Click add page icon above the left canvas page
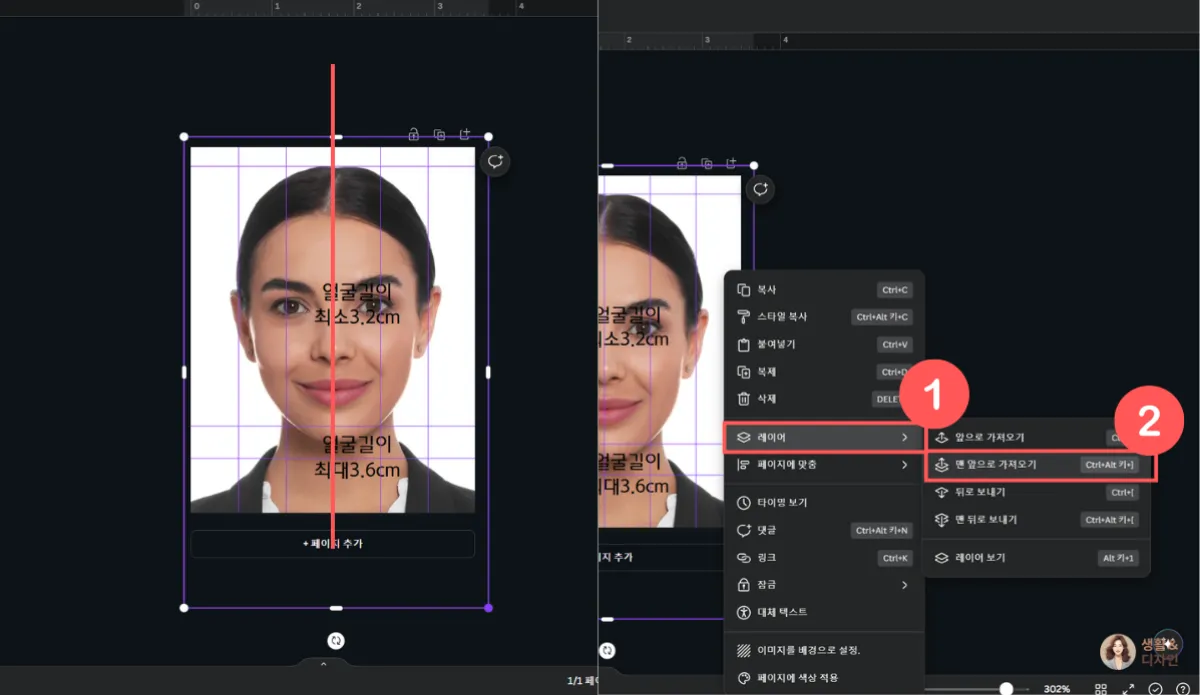The image size is (1200, 695). [x=465, y=134]
